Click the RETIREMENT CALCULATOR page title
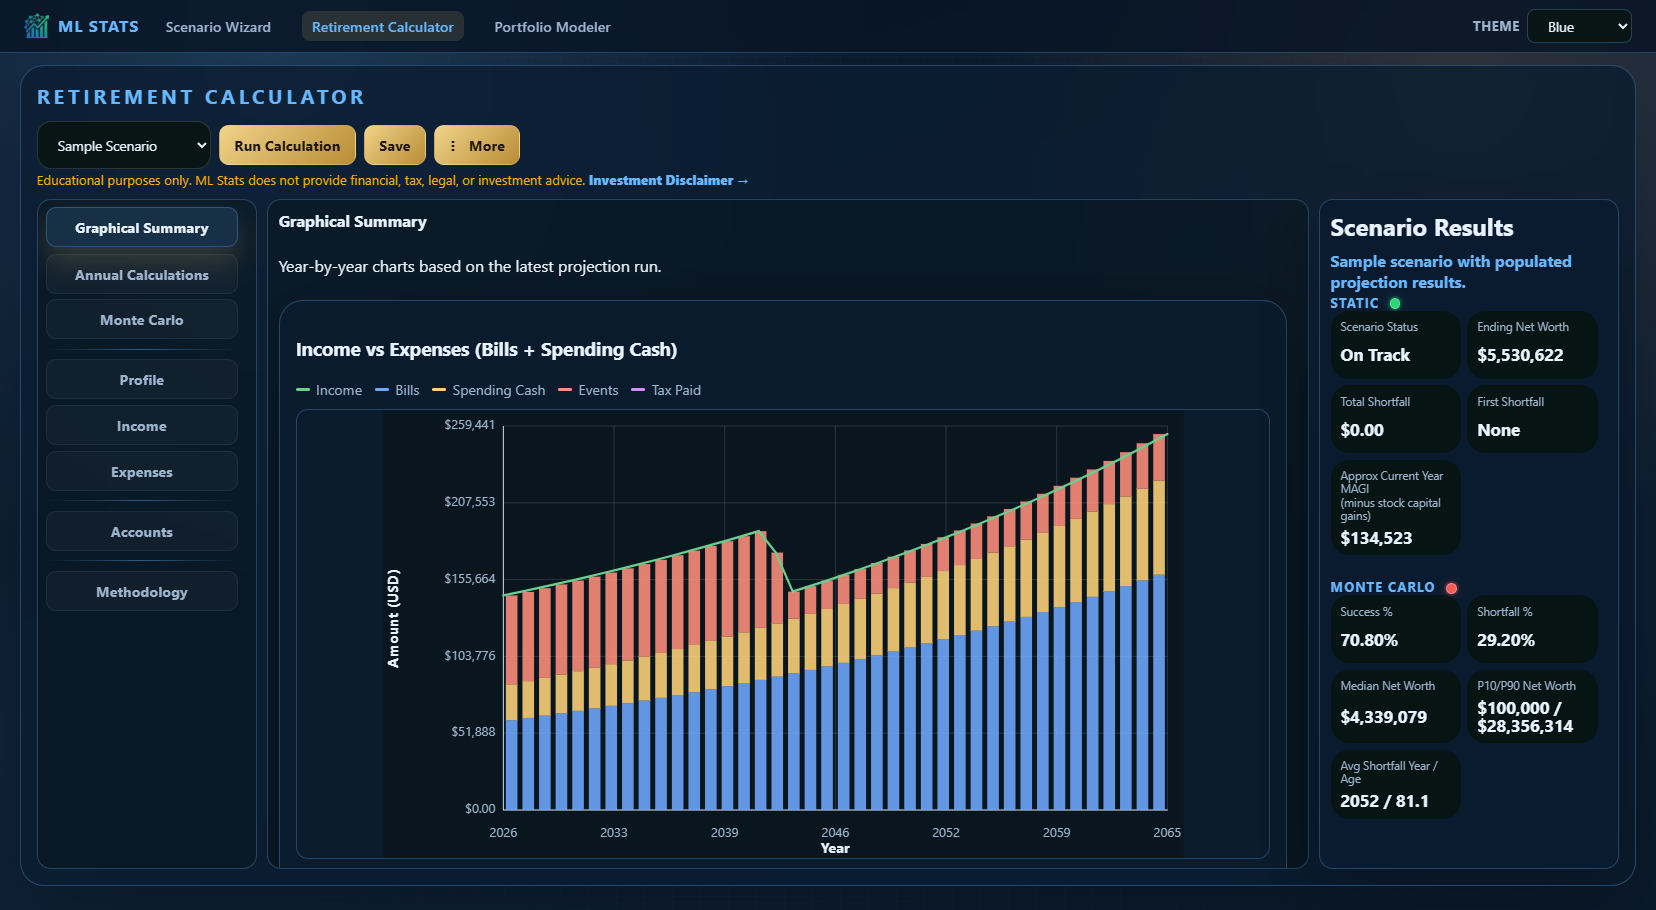Screen dimensions: 1656x910 [201, 97]
